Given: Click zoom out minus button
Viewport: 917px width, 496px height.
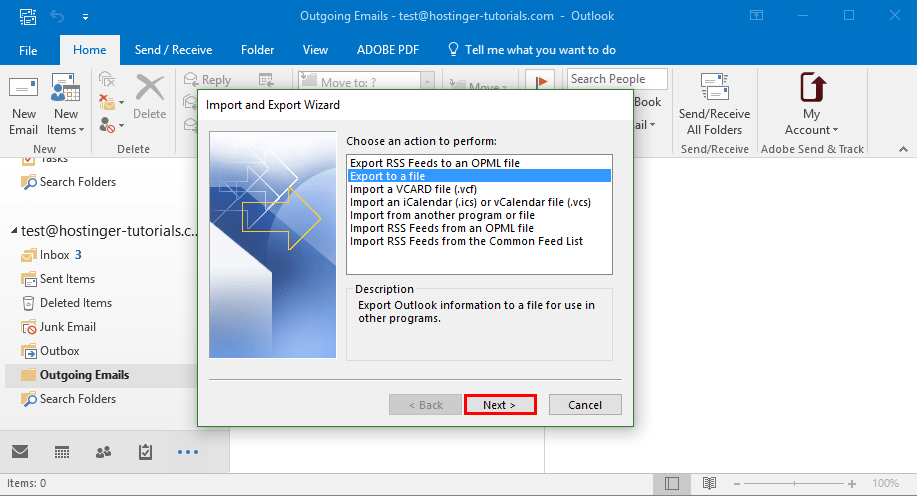Looking at the screenshot, I should (x=737, y=484).
